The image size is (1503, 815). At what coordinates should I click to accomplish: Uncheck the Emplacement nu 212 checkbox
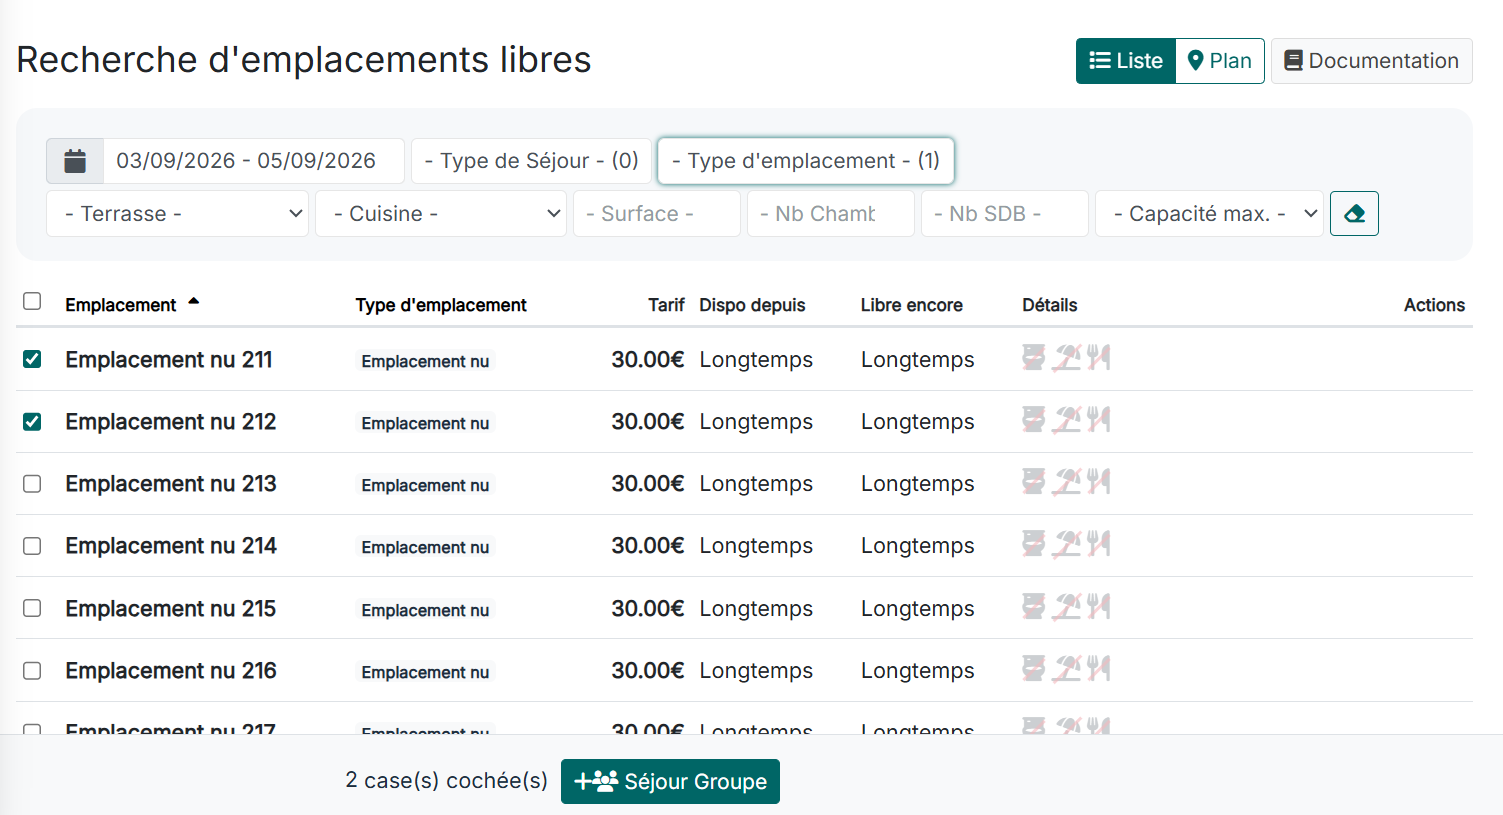point(32,421)
